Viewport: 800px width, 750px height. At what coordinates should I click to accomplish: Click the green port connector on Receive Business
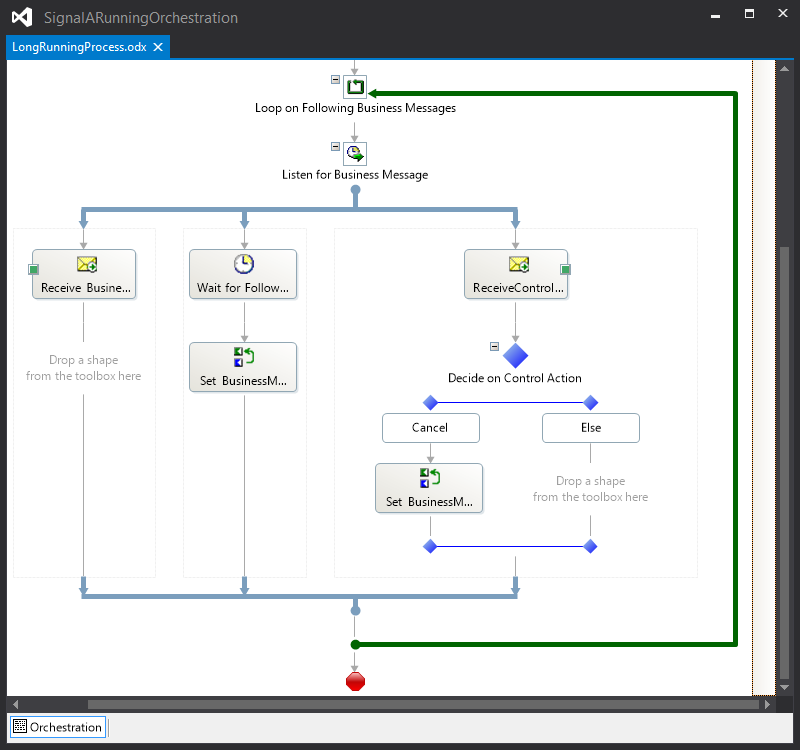point(34,269)
